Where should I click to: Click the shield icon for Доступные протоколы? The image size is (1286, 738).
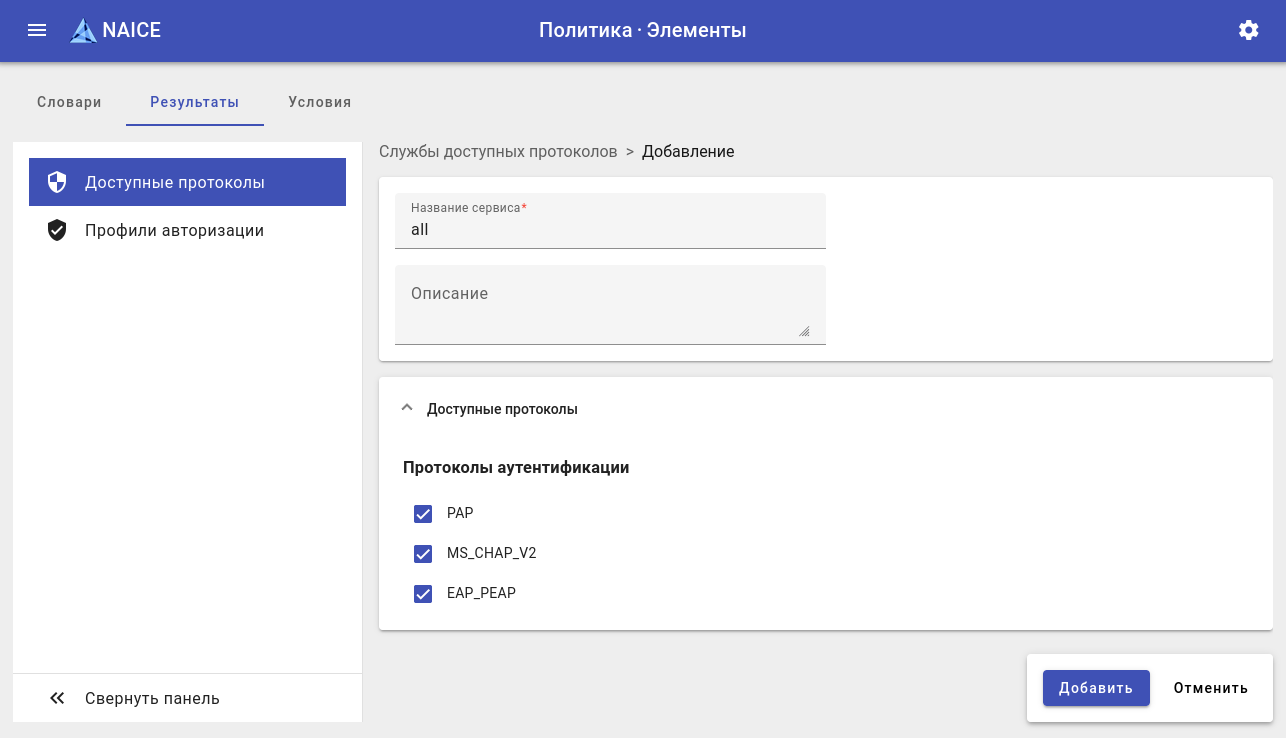(57, 182)
